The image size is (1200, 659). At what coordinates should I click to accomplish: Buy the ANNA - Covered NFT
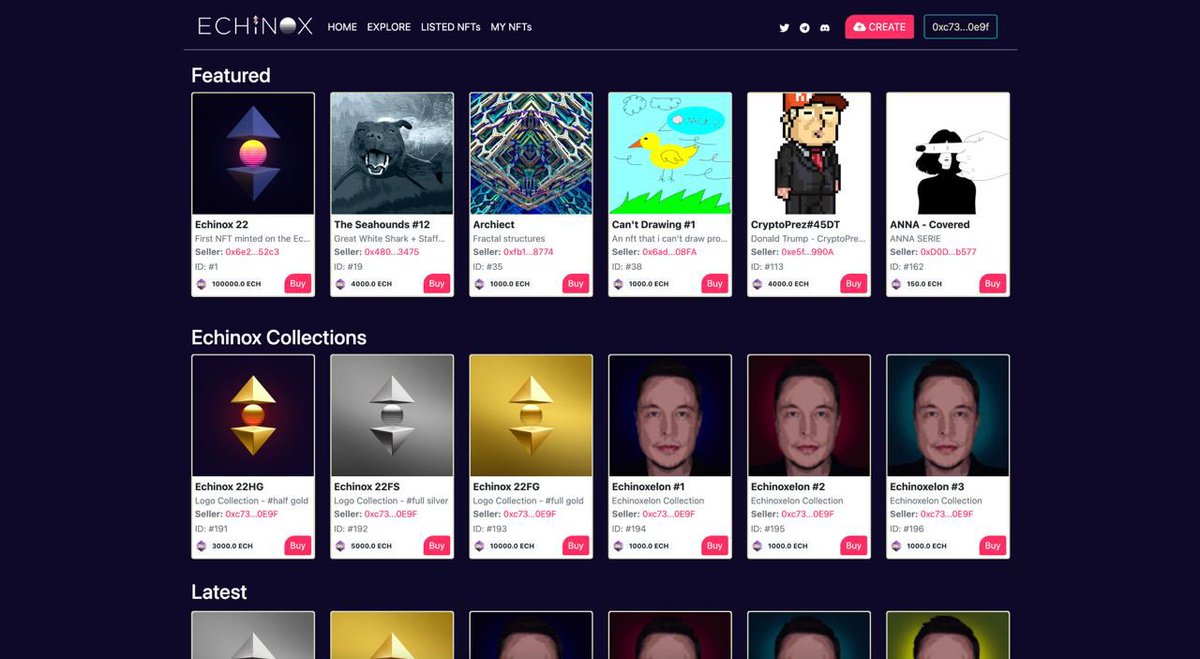click(x=993, y=284)
